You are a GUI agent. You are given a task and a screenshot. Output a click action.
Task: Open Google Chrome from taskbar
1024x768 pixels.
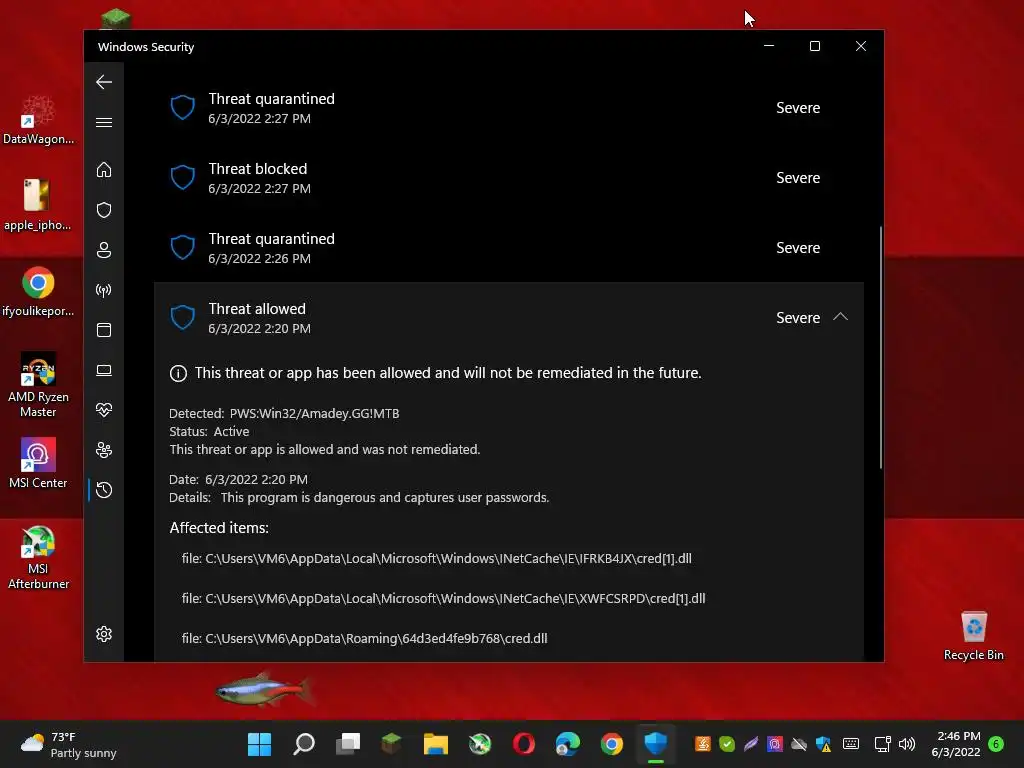(x=611, y=744)
